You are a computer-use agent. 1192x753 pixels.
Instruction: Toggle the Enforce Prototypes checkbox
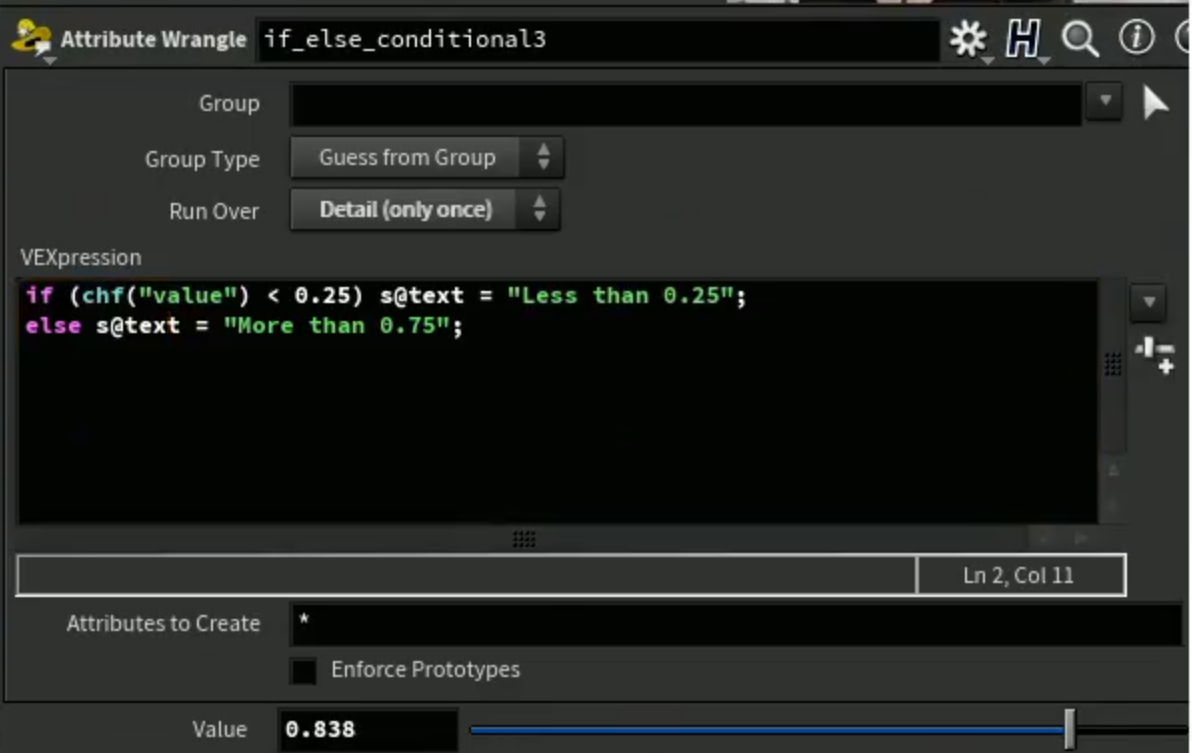point(303,670)
